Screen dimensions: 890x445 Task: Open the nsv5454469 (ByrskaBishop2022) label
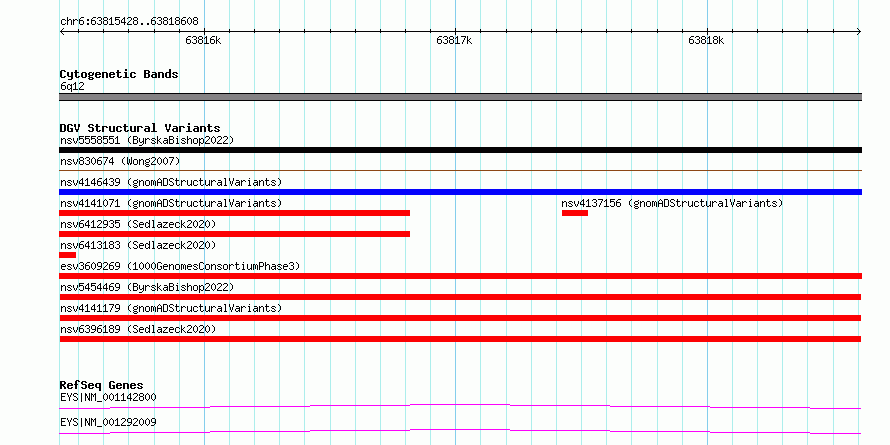click(x=147, y=288)
